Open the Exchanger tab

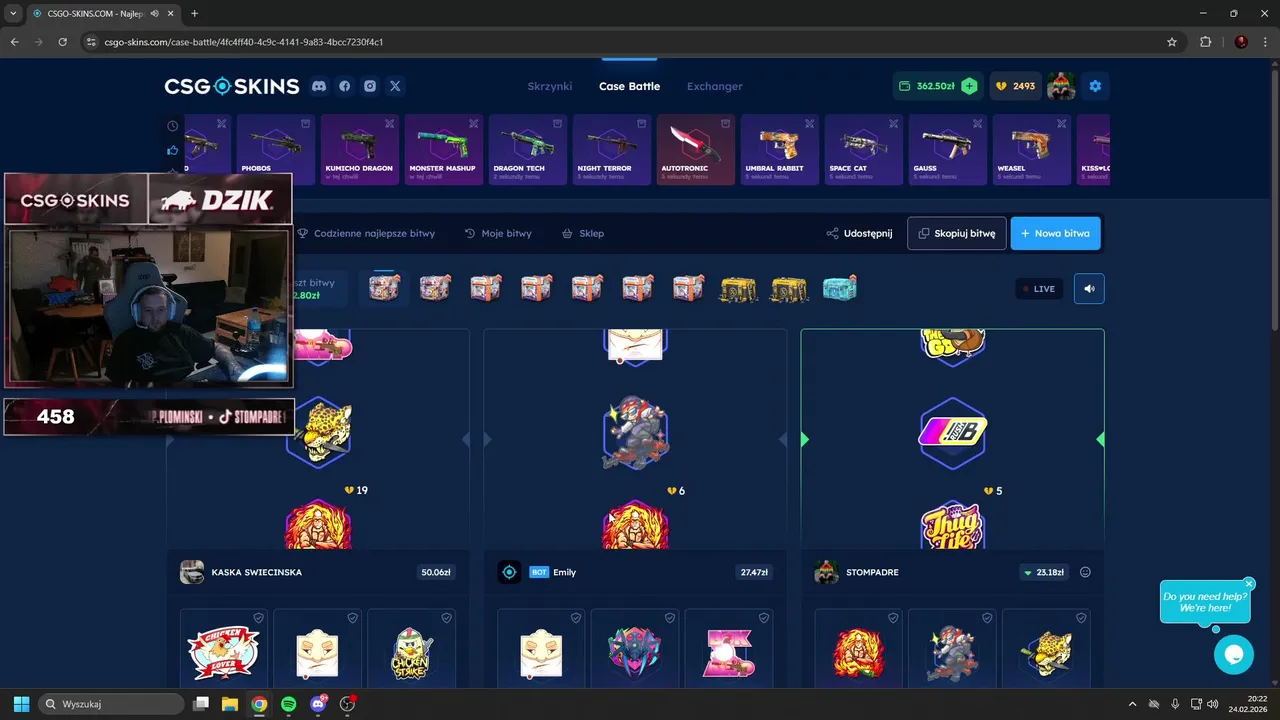click(714, 86)
